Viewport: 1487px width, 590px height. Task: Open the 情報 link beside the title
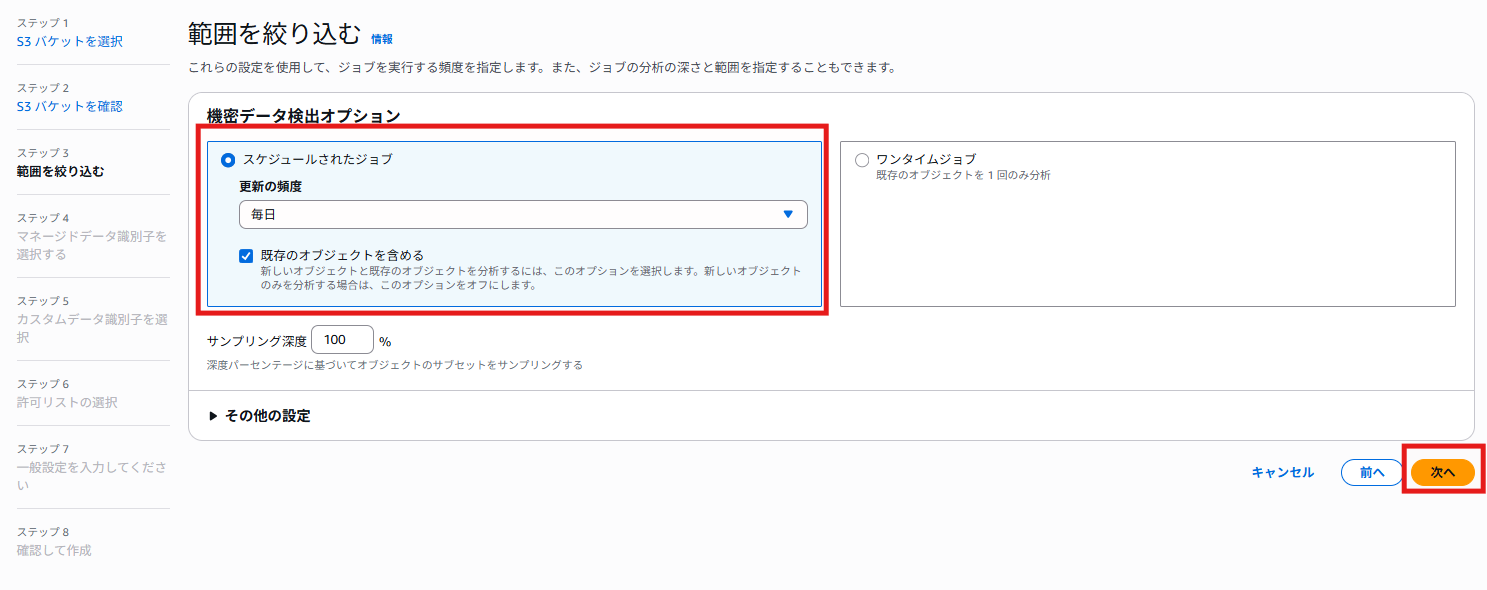[x=382, y=39]
